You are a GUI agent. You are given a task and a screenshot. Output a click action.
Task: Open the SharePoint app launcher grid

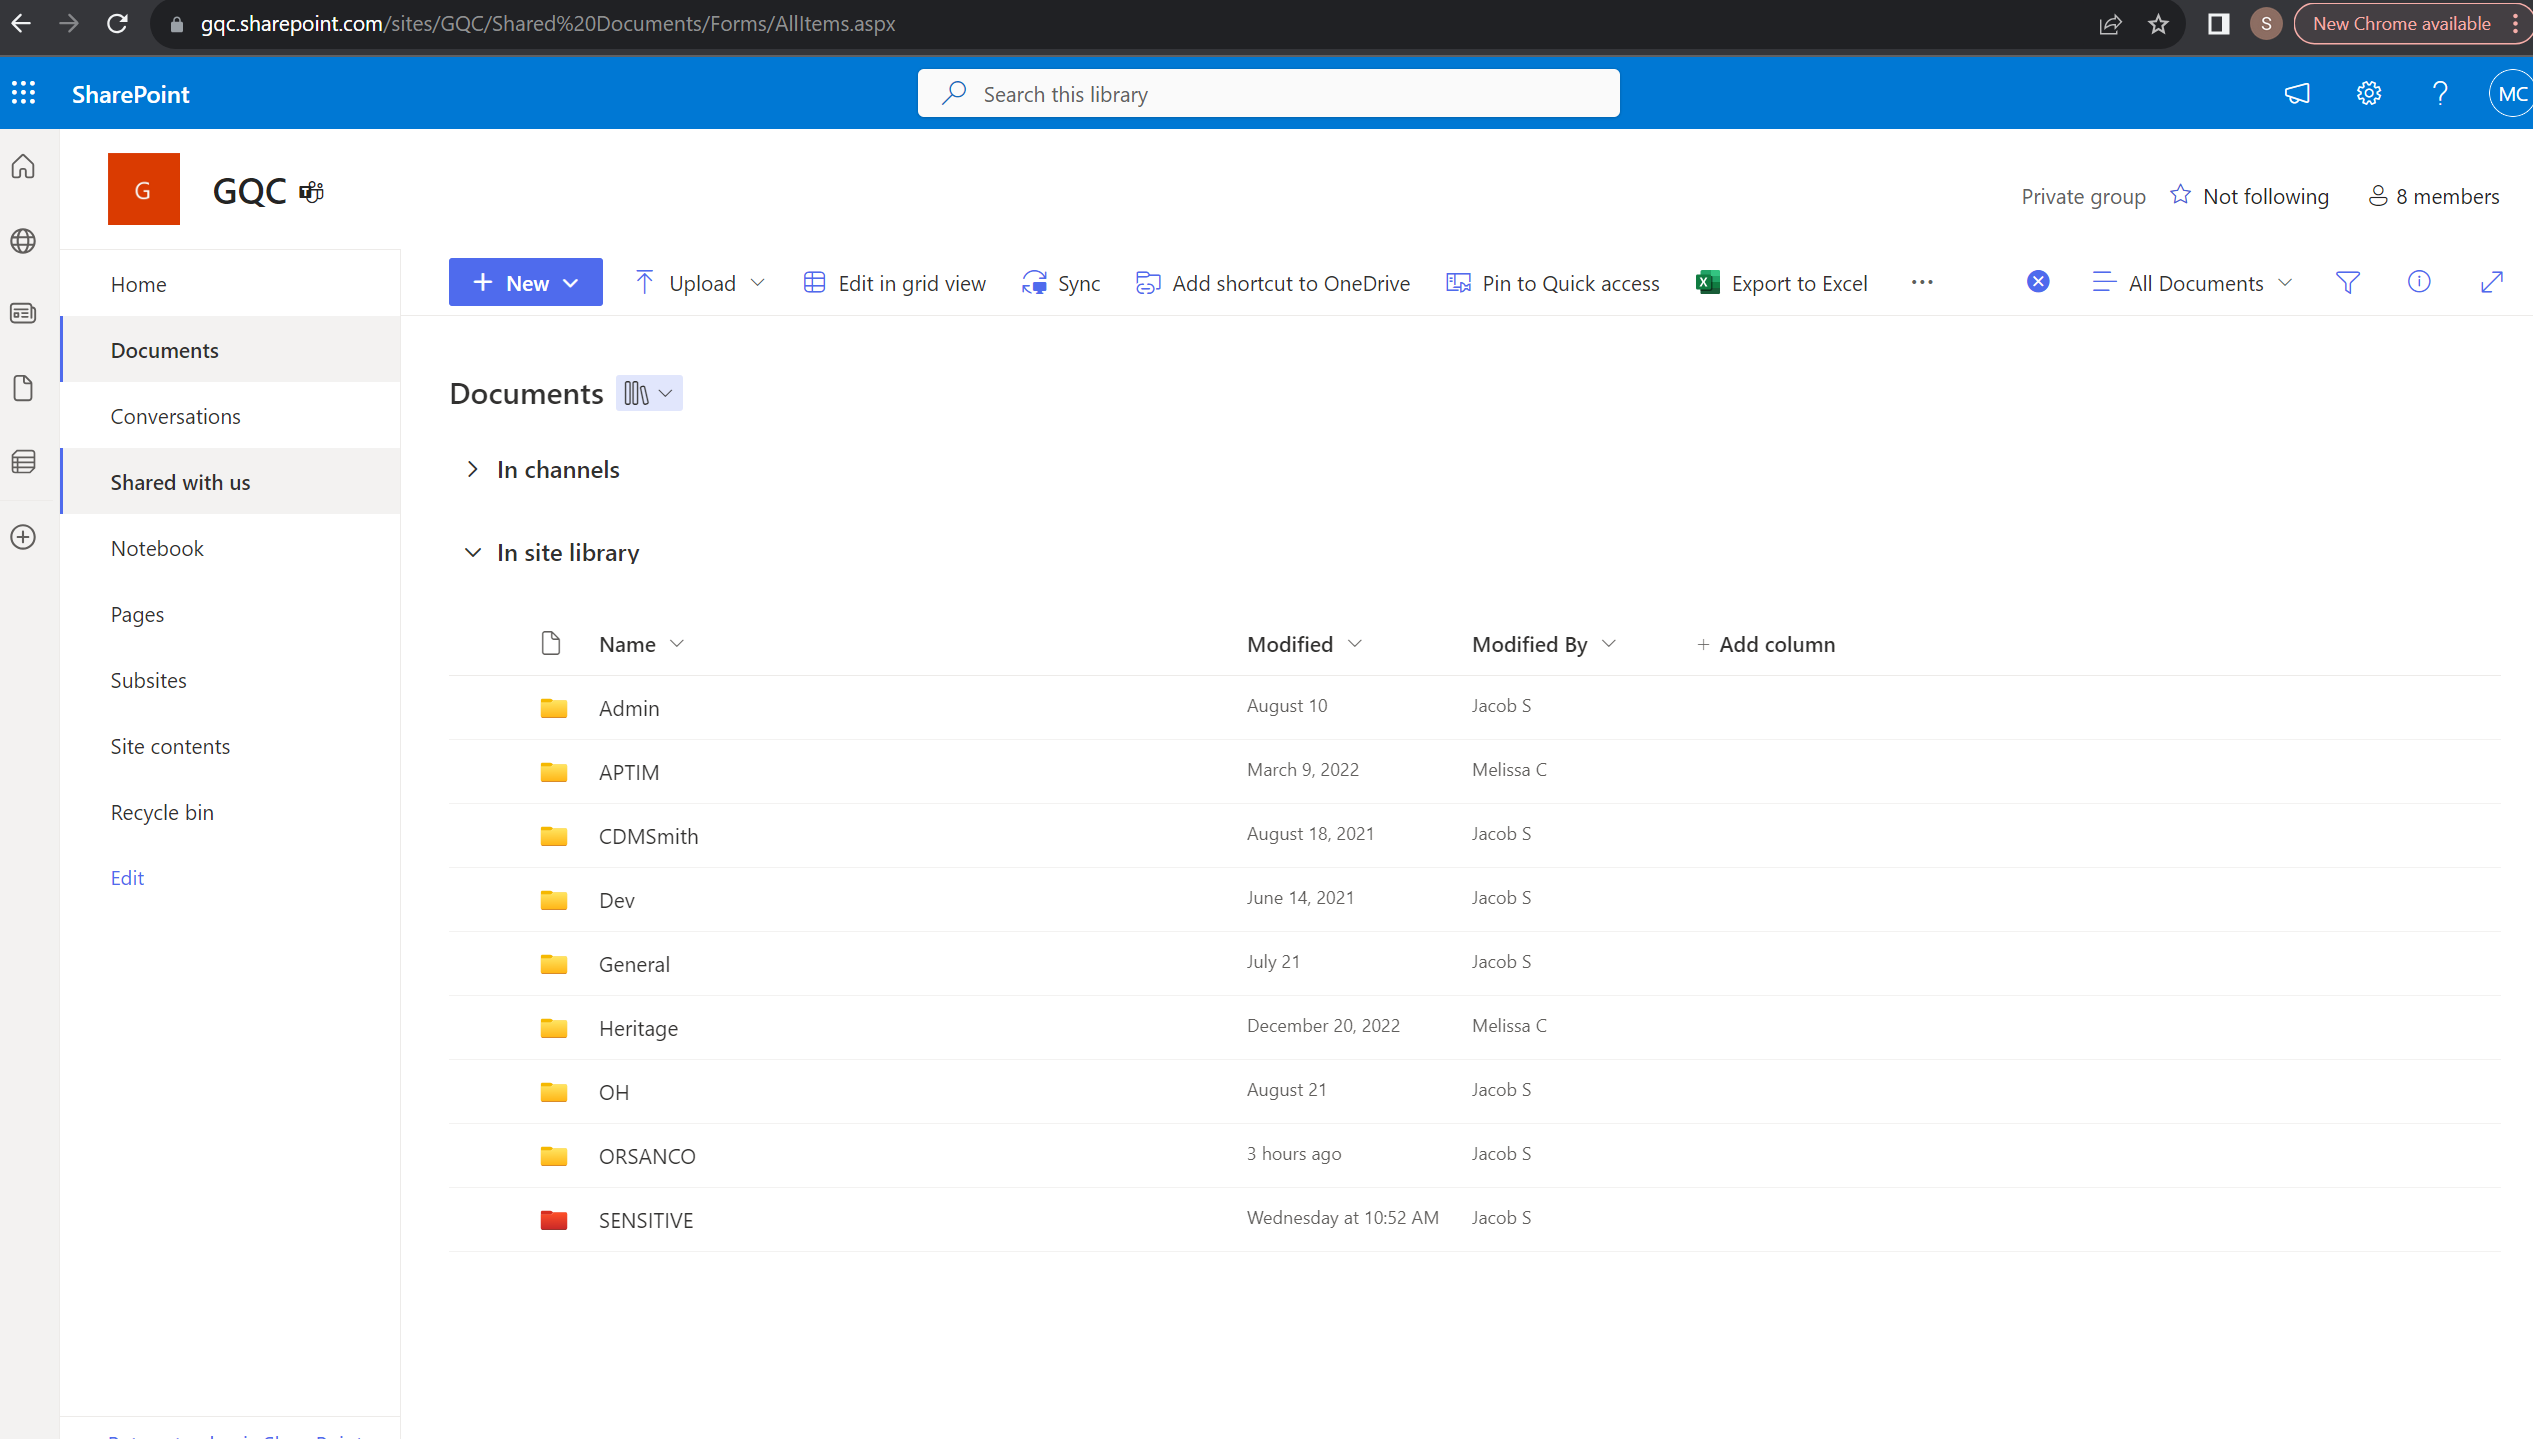[x=24, y=93]
